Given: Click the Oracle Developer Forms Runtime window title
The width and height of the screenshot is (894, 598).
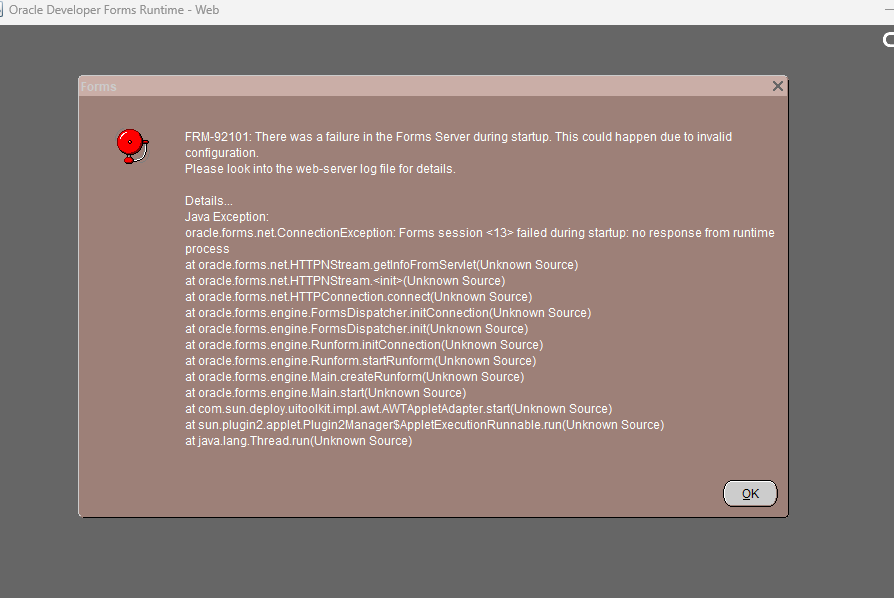Looking at the screenshot, I should 113,11.
